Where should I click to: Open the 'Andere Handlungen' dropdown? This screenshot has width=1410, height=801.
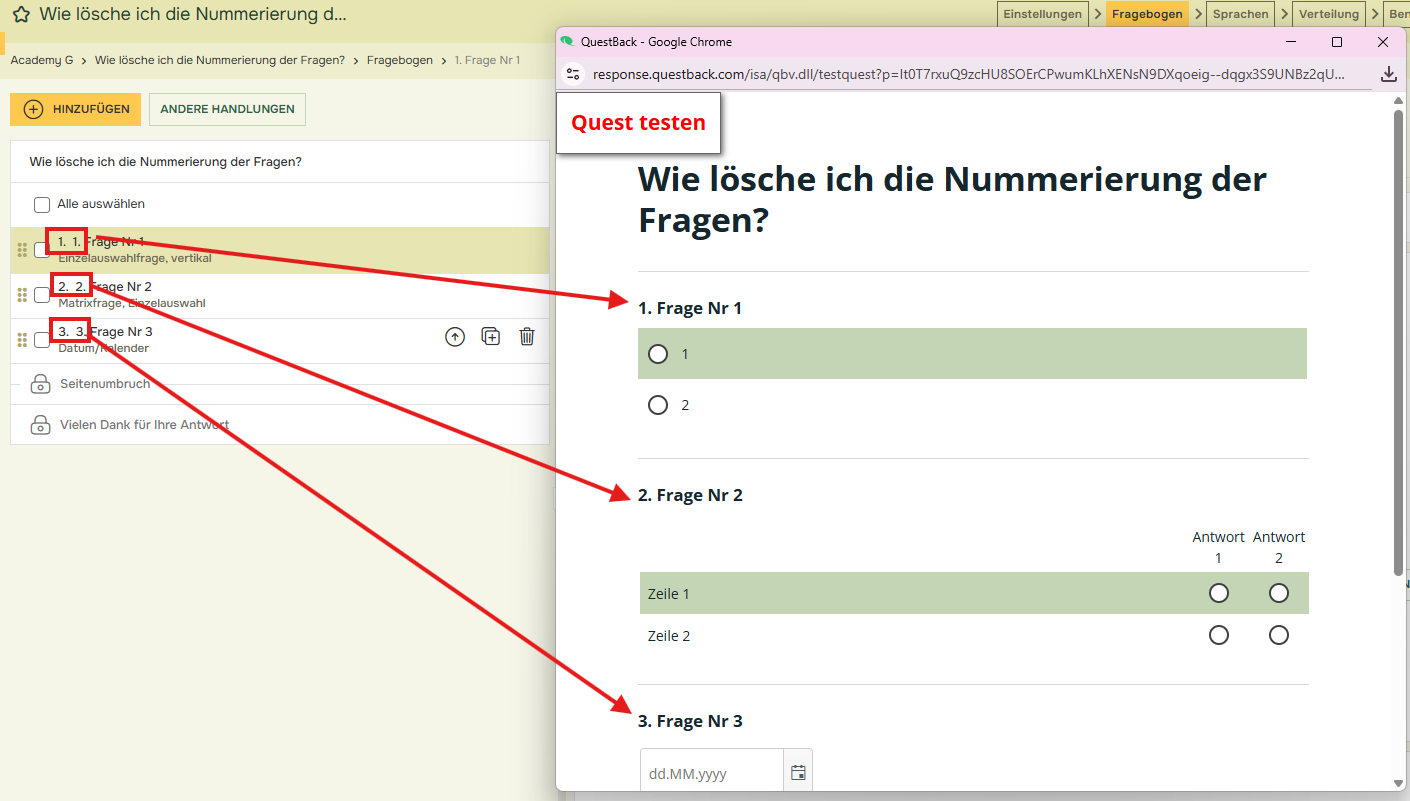coord(227,109)
